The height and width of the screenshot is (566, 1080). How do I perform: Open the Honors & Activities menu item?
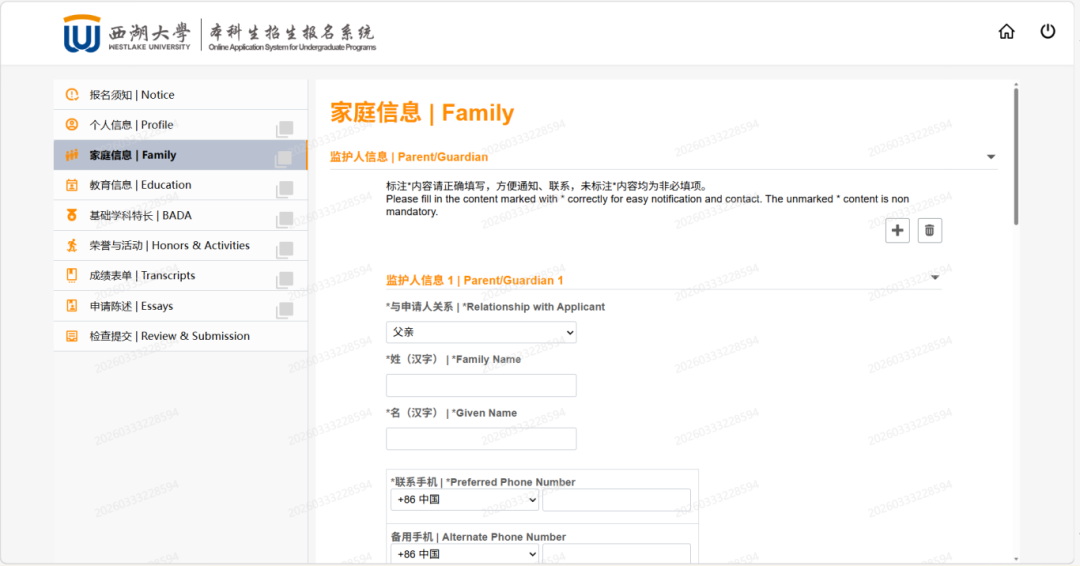tap(180, 246)
